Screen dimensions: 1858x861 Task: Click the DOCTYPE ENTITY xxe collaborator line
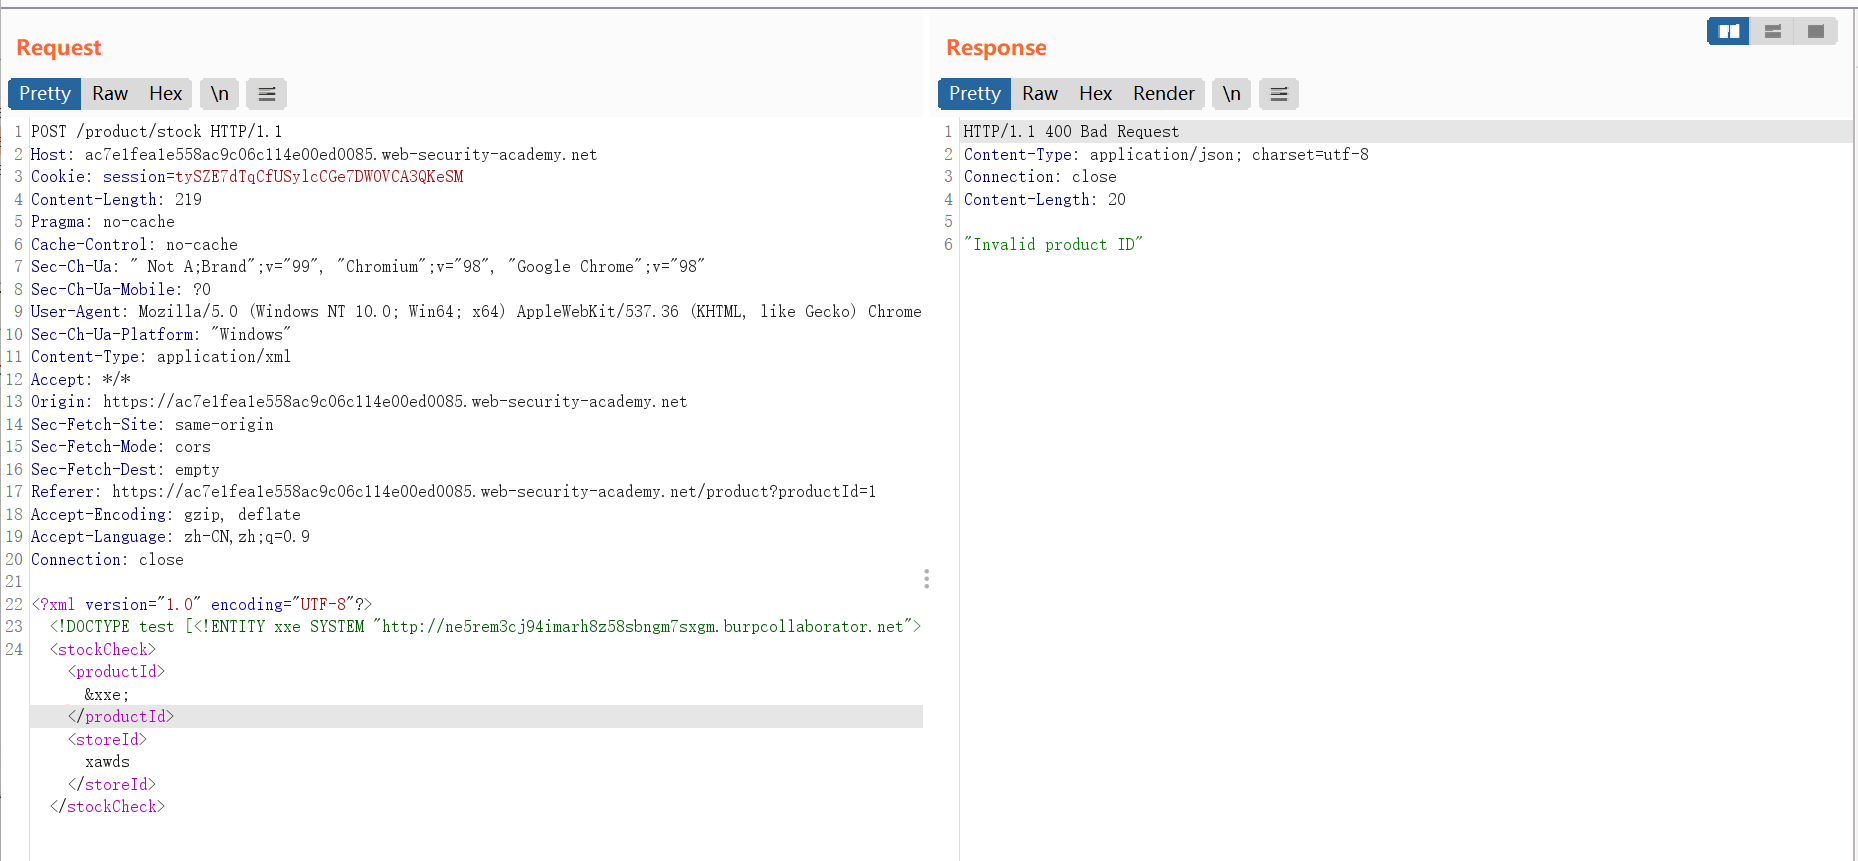pos(485,627)
